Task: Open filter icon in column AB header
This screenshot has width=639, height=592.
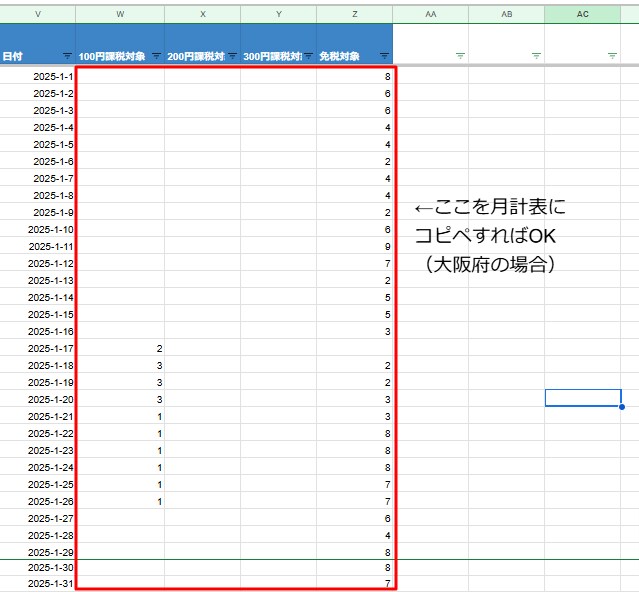Action: click(536, 56)
